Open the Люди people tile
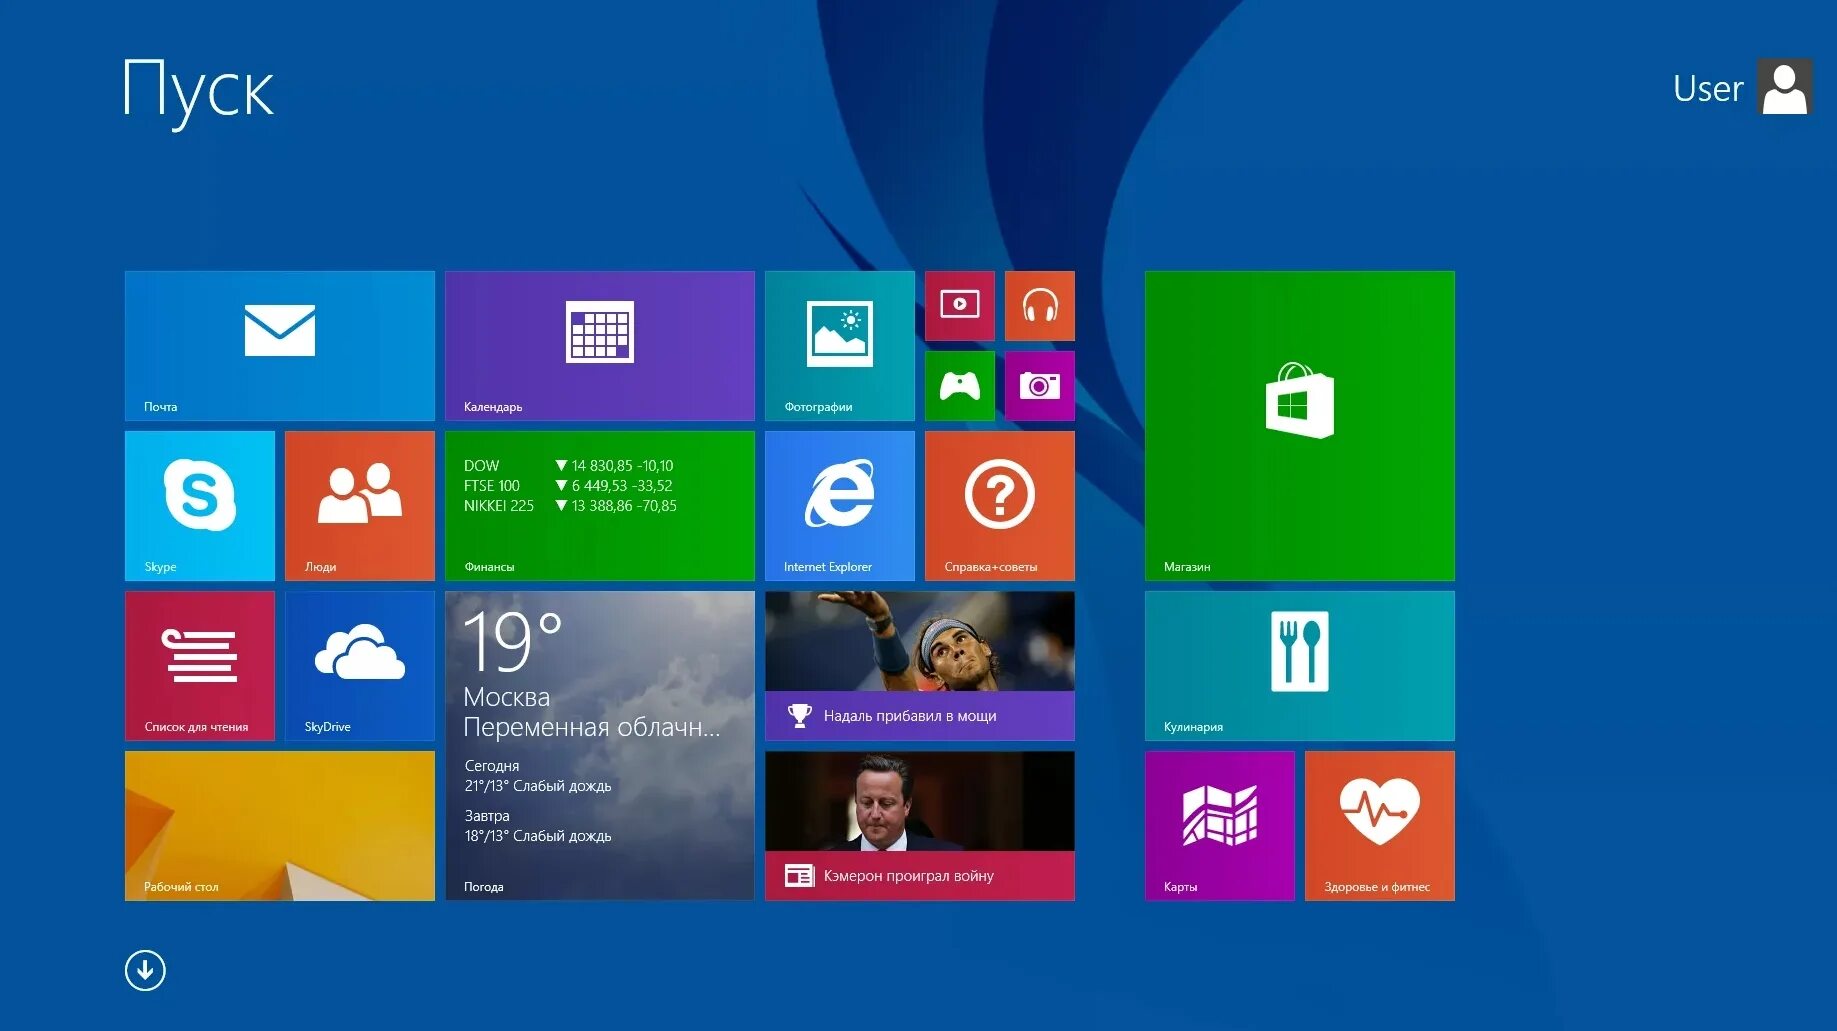 360,505
